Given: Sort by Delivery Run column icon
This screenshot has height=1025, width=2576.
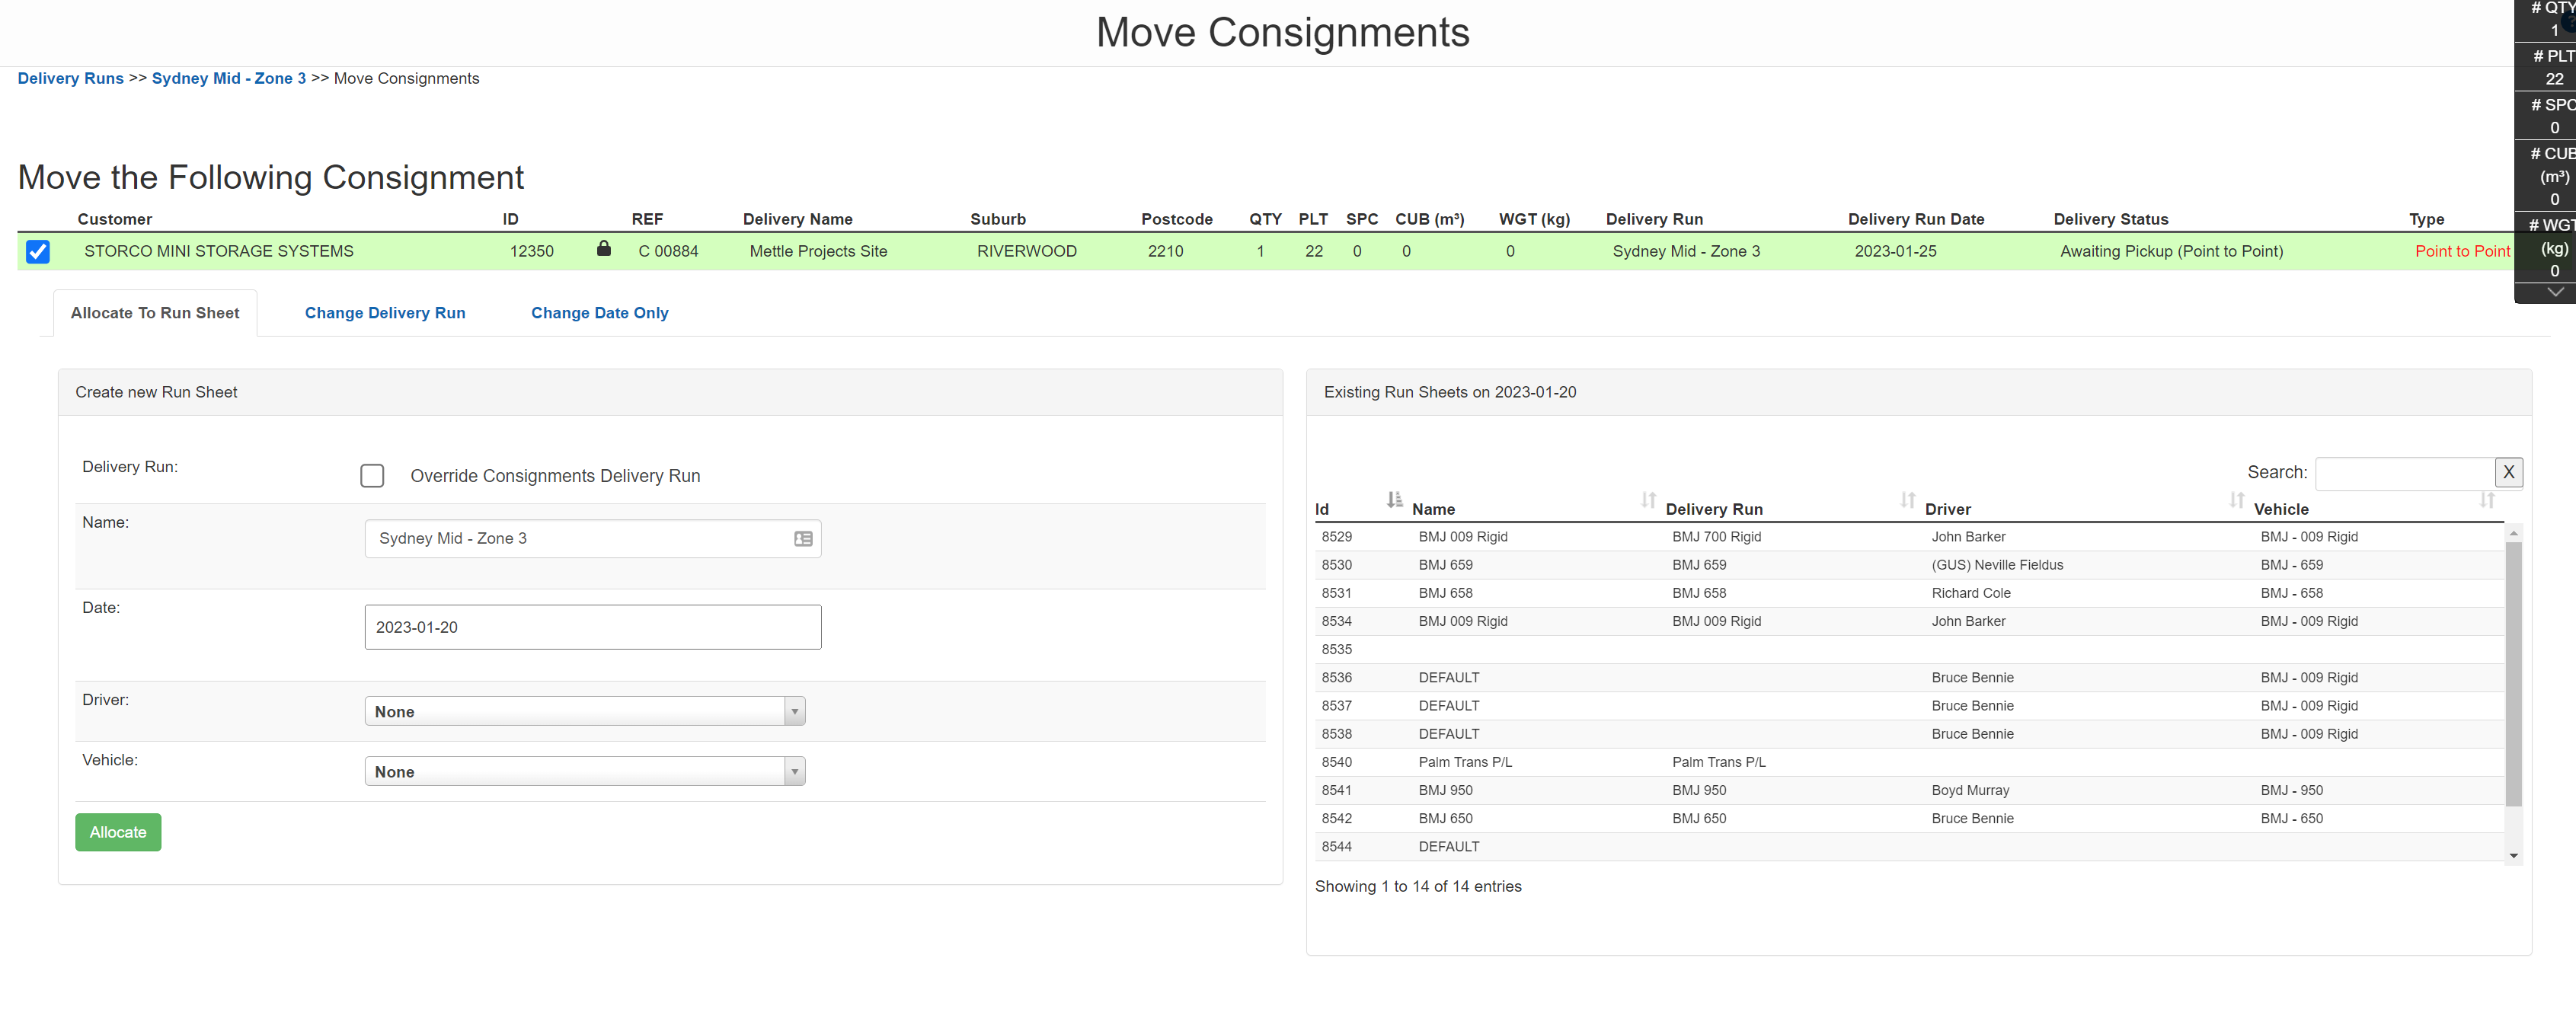Looking at the screenshot, I should [1907, 499].
